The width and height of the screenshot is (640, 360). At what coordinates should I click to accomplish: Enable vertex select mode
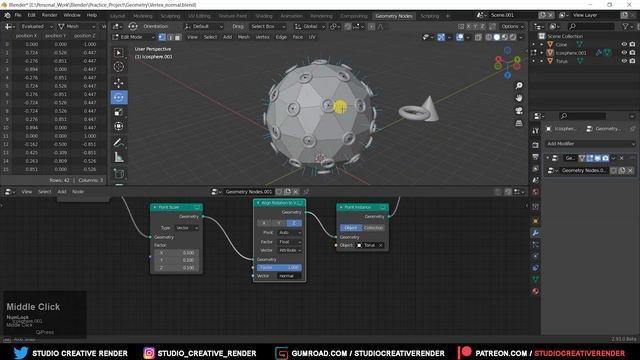(x=162, y=37)
